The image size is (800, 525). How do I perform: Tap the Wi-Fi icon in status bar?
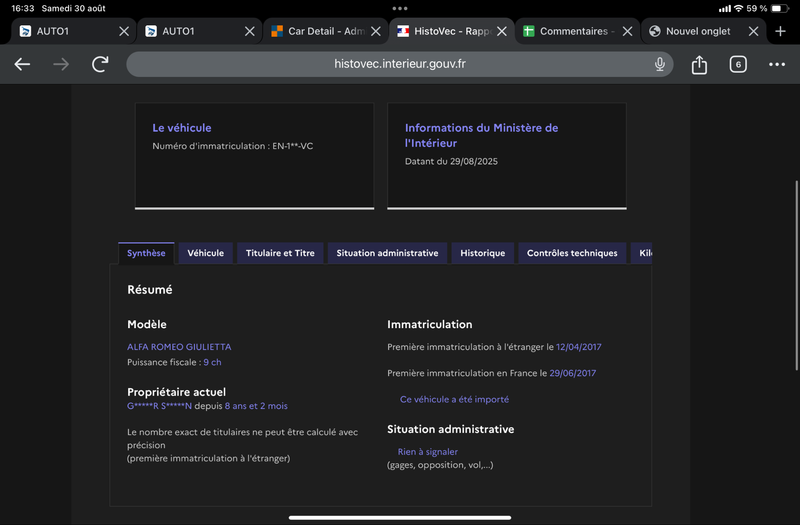[738, 8]
